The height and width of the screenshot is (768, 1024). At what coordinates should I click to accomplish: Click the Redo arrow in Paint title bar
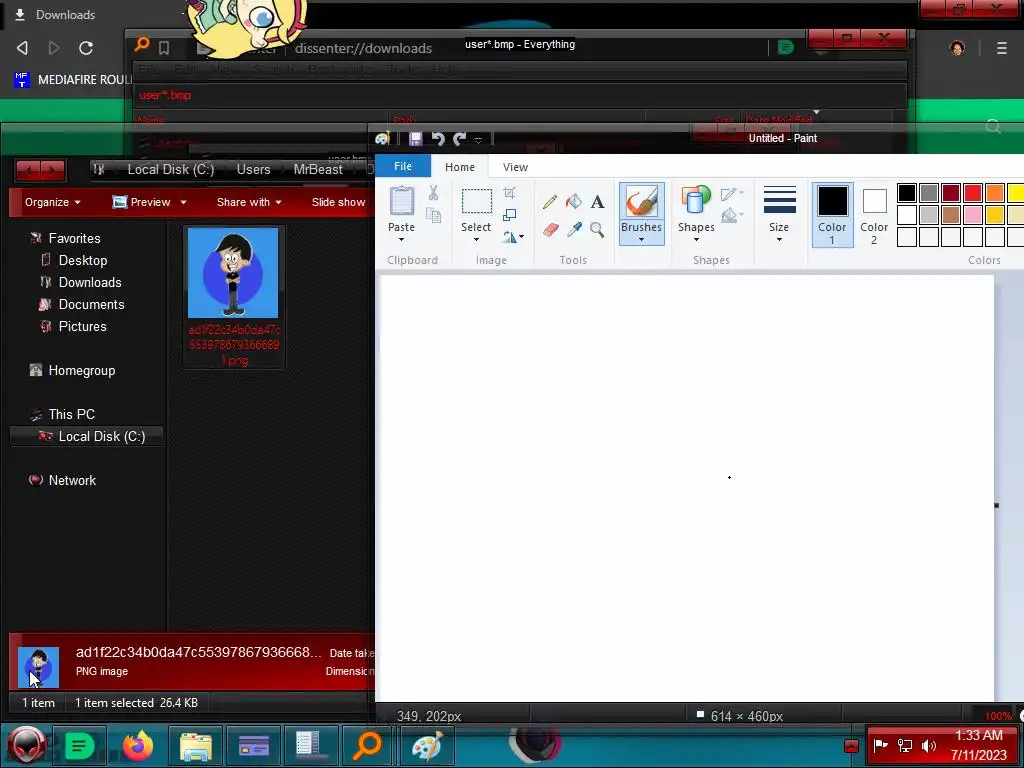point(460,138)
